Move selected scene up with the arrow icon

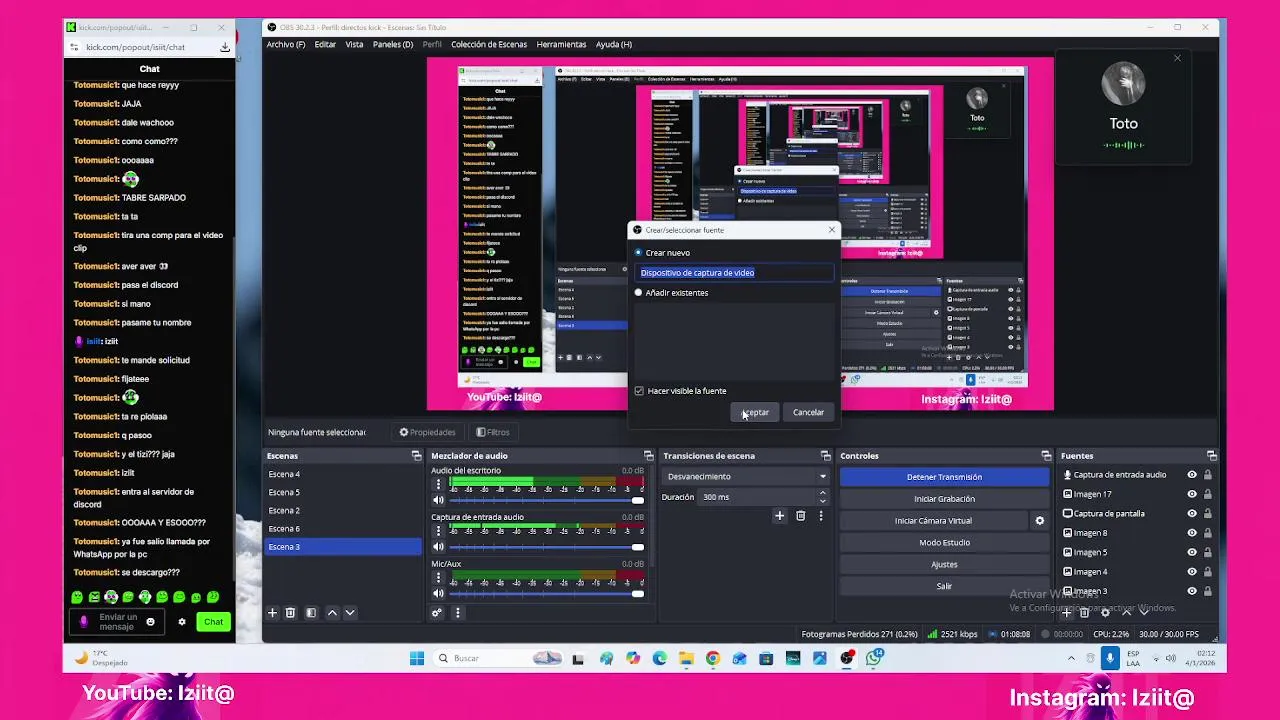tap(332, 613)
